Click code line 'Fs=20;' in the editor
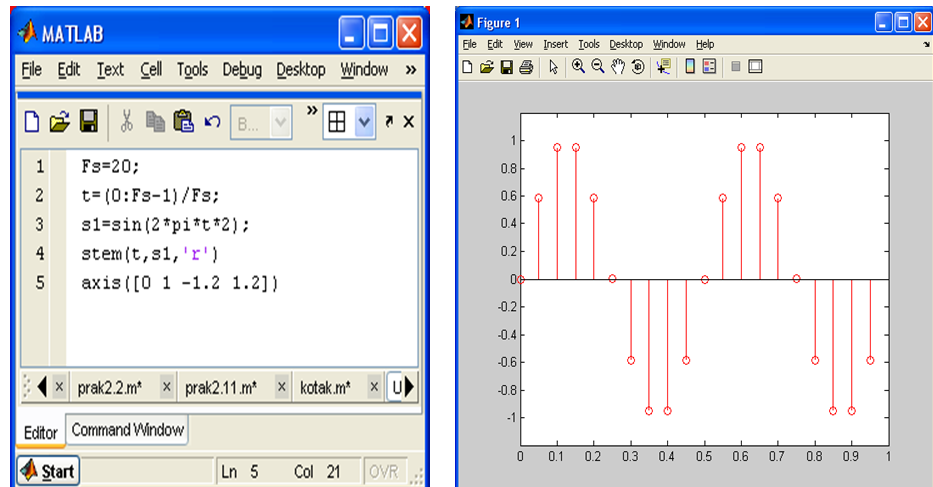The width and height of the screenshot is (933, 487). pyautogui.click(x=110, y=166)
